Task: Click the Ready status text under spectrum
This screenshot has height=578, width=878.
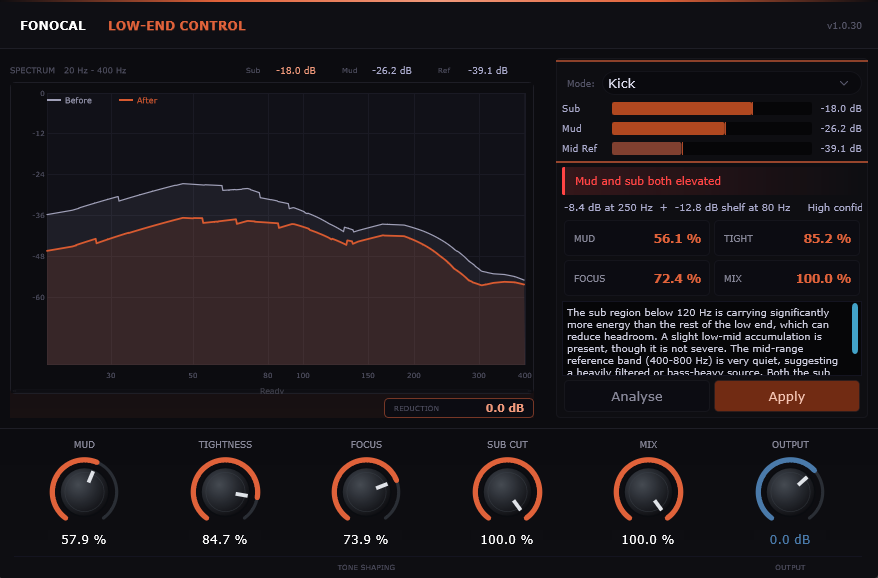Action: pos(272,391)
